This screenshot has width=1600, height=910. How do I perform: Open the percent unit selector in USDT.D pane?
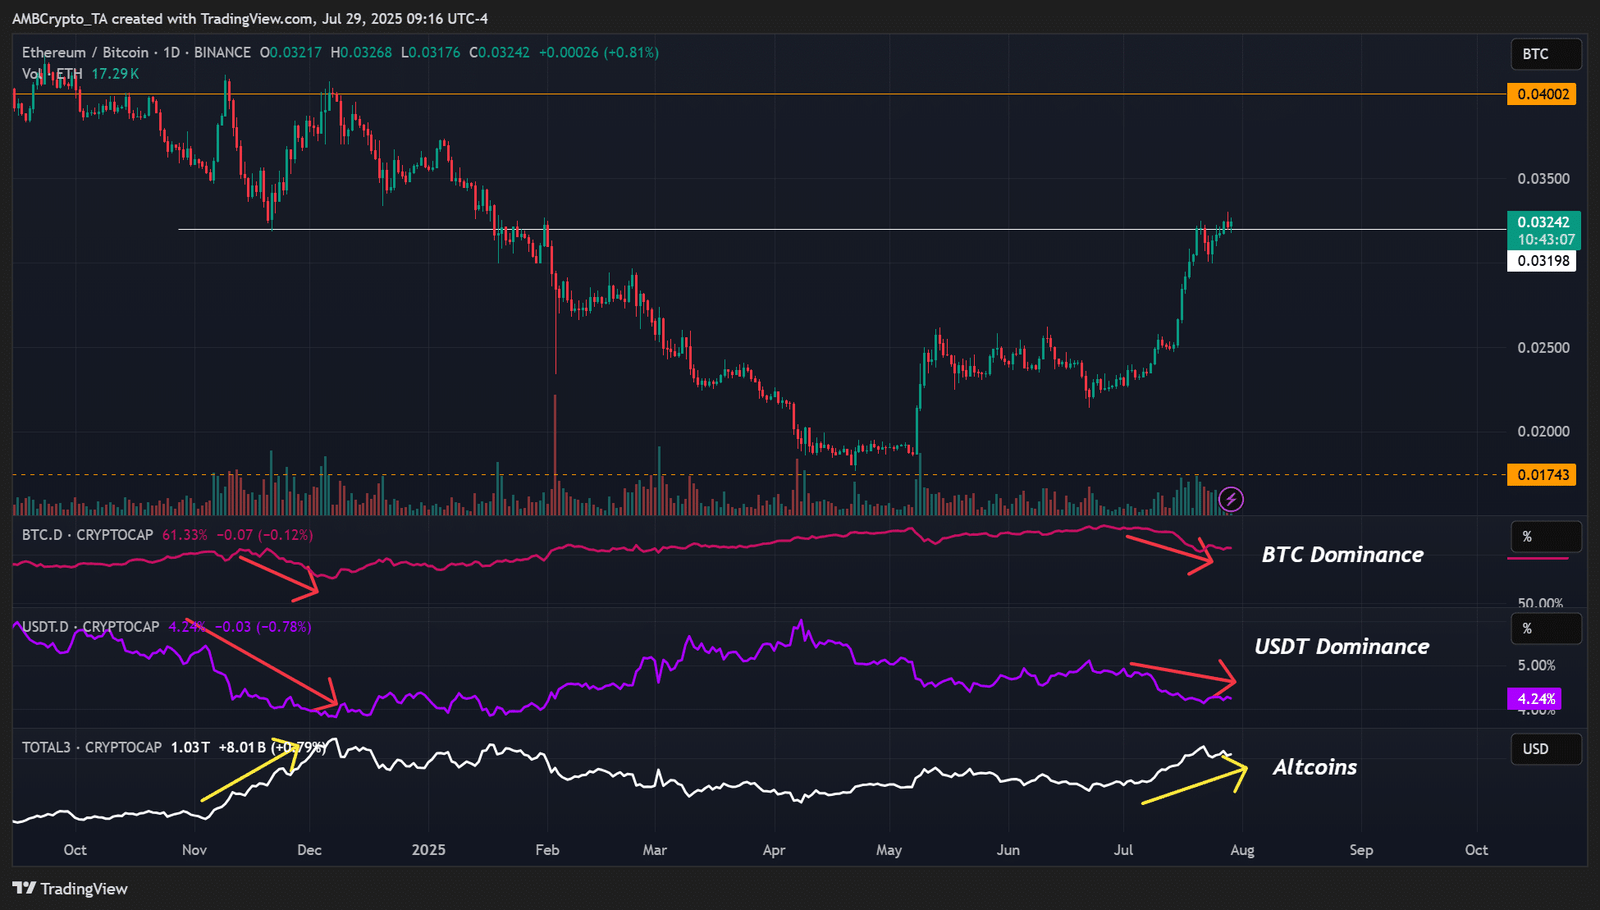click(1545, 629)
